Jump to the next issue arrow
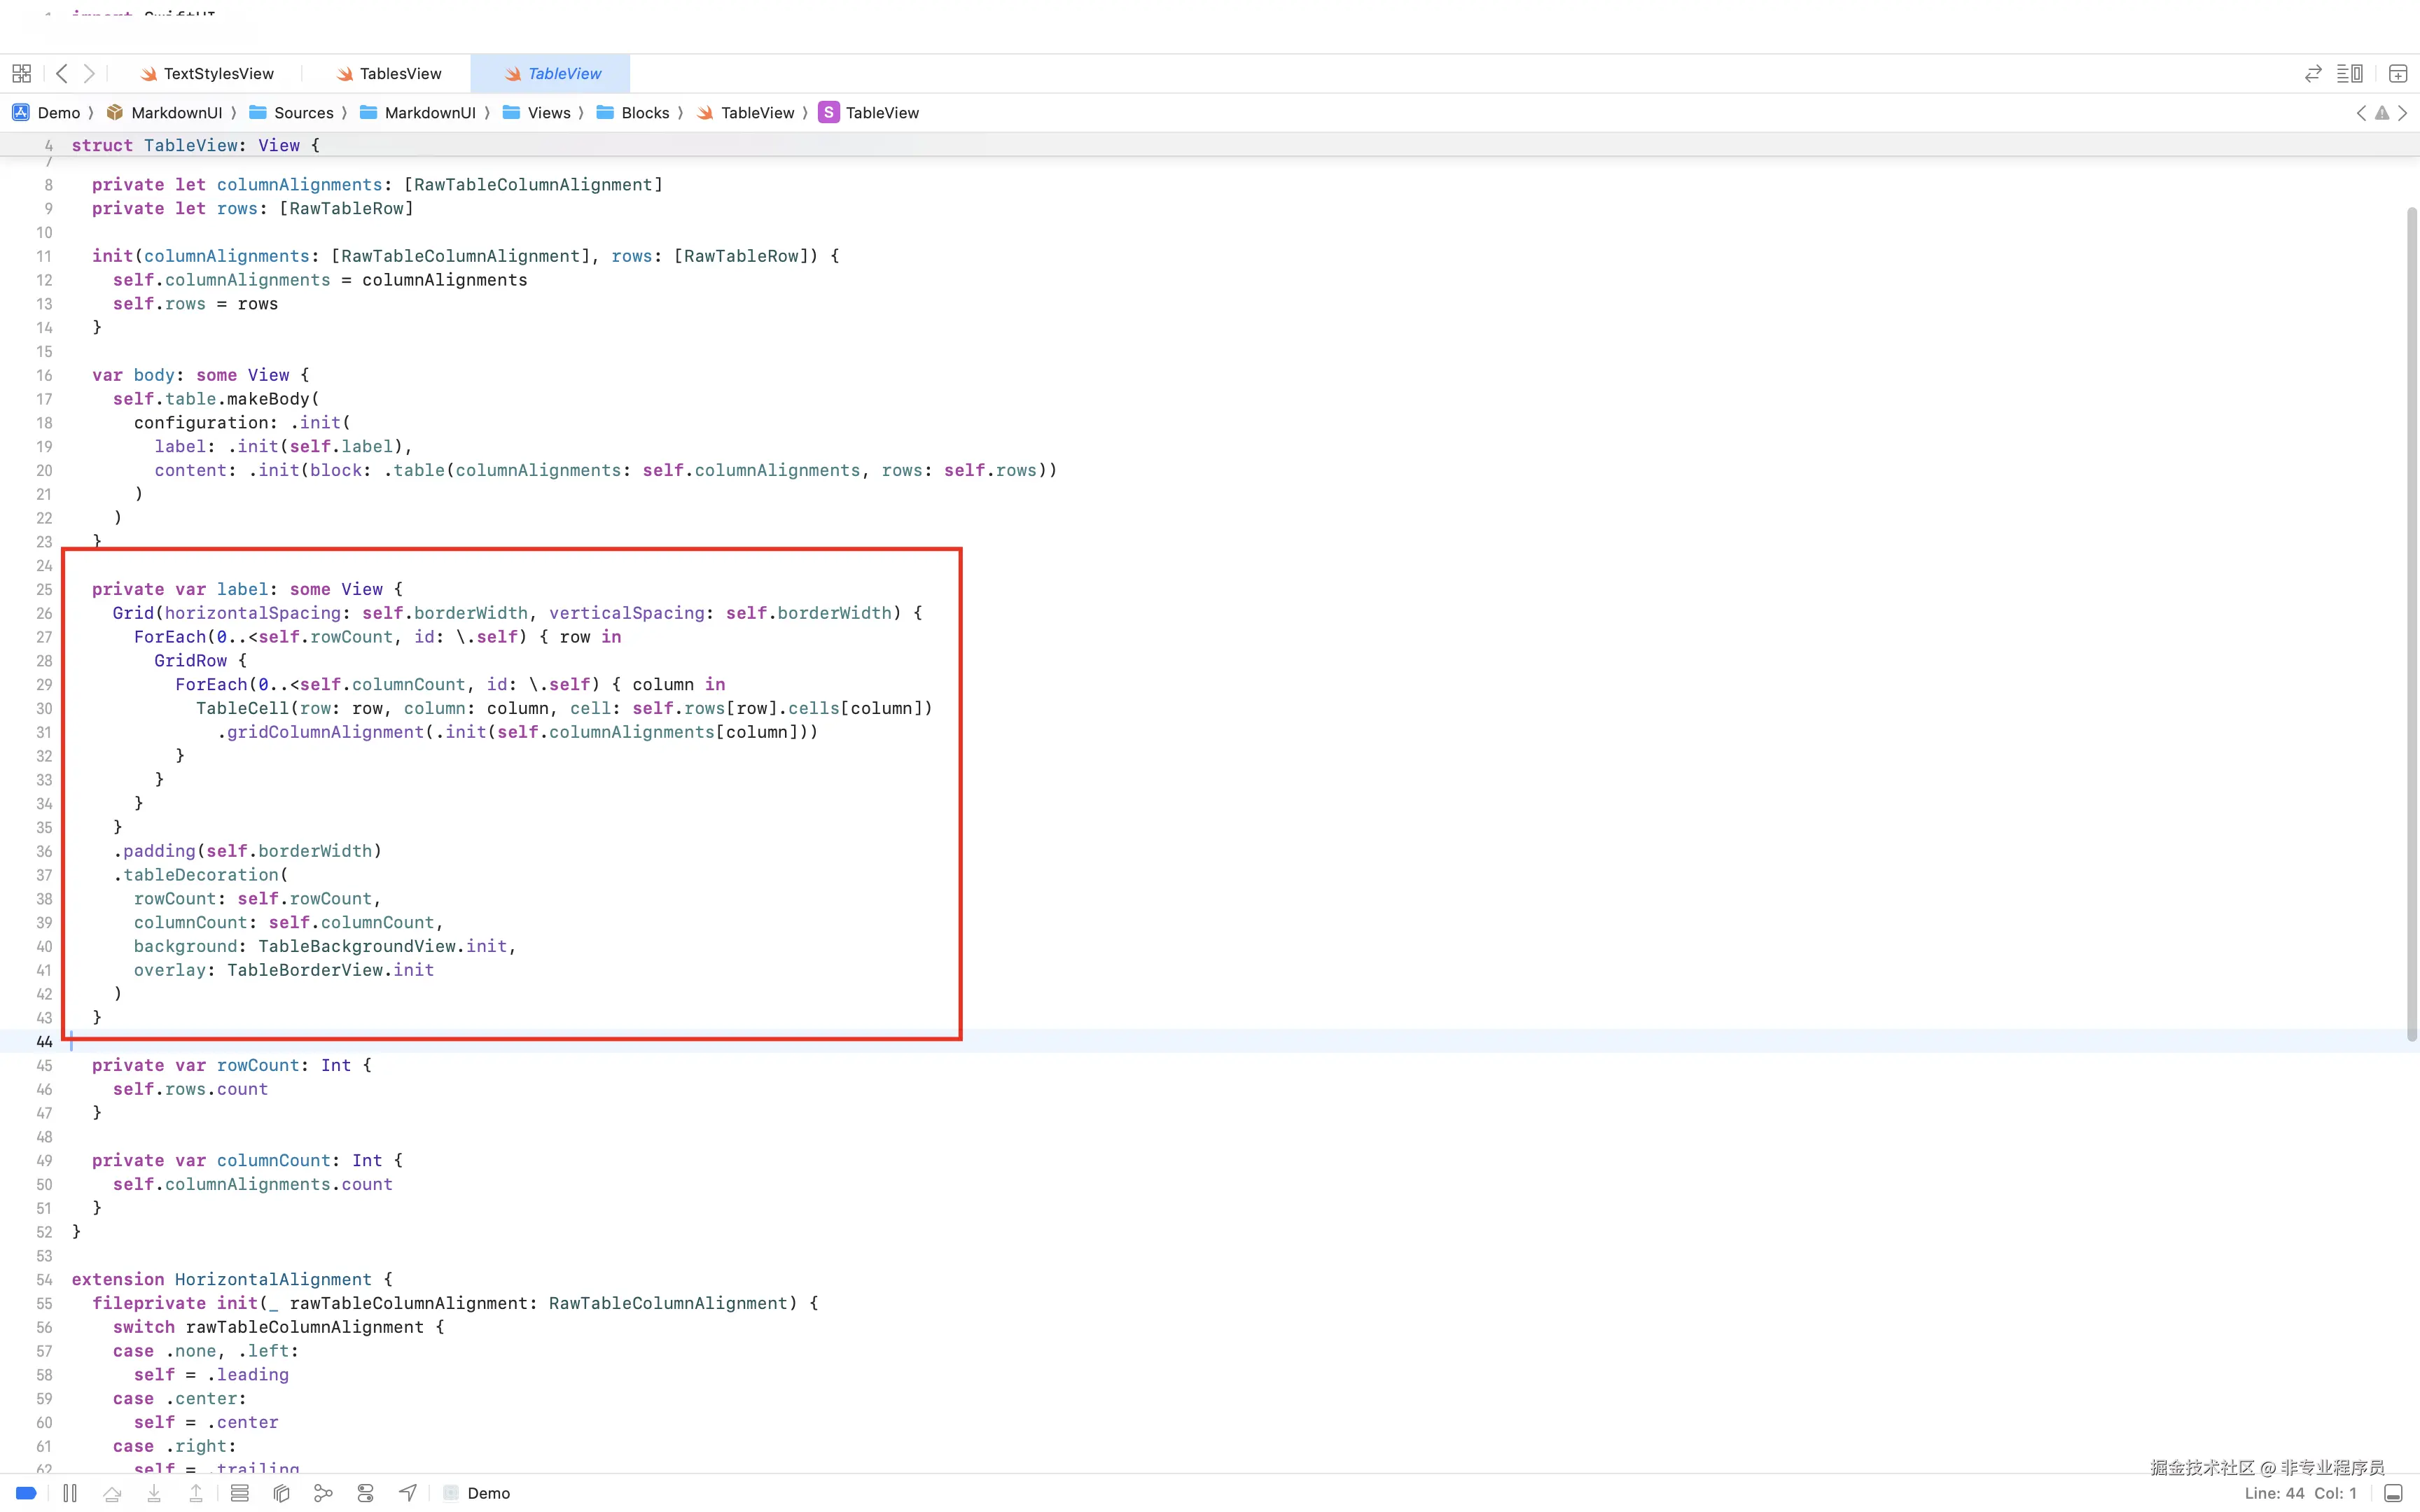 coord(2403,113)
